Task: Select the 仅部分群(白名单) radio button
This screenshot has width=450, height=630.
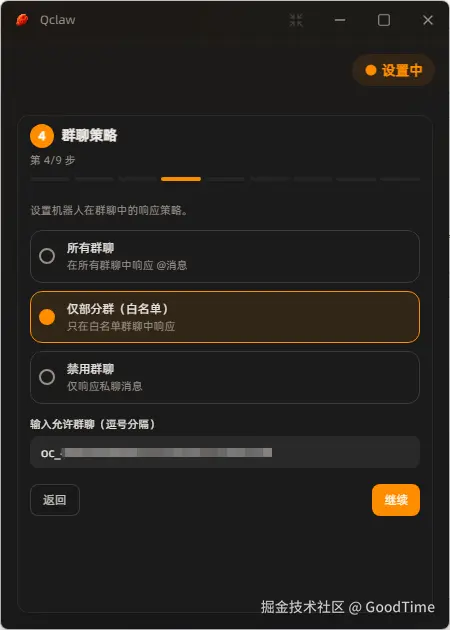Action: click(47, 317)
